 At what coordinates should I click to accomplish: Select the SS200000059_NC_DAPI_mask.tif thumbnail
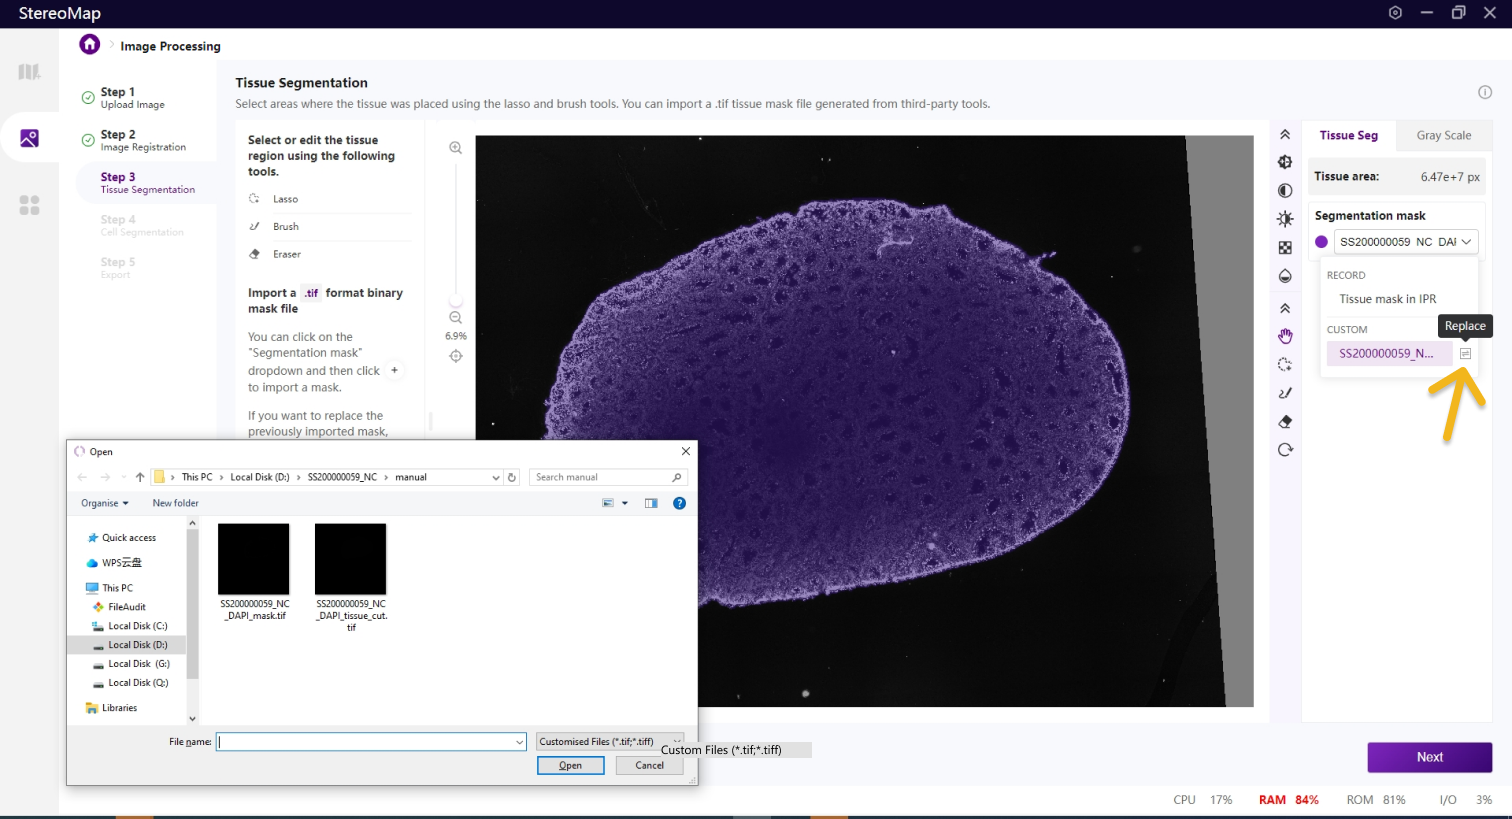254,560
